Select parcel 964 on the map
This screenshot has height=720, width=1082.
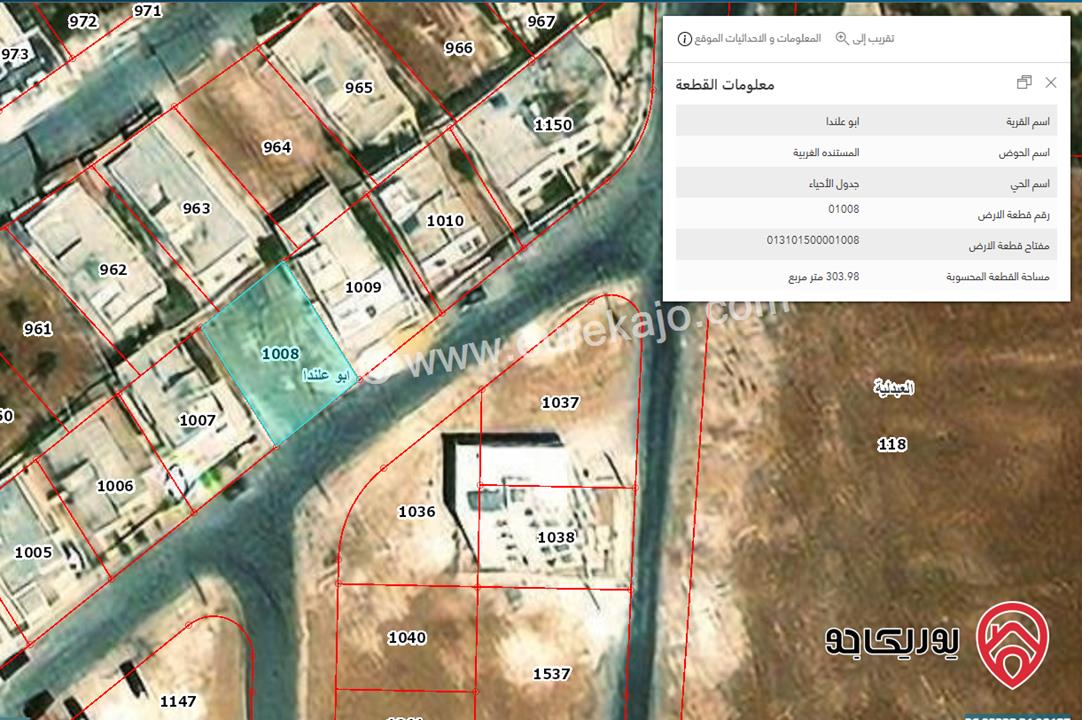(277, 147)
